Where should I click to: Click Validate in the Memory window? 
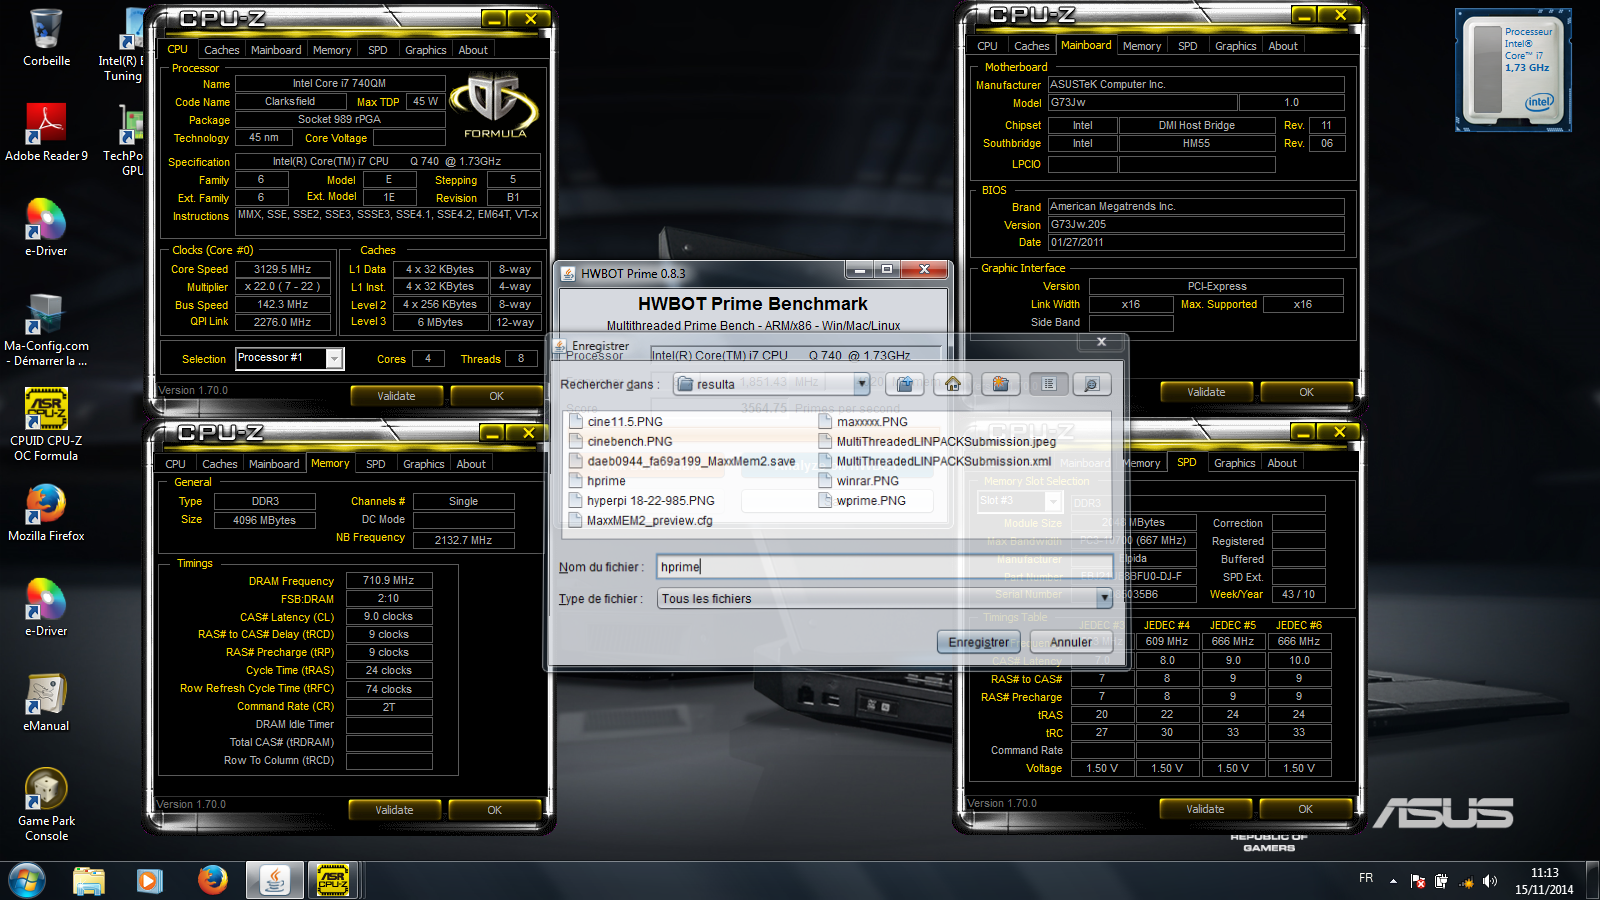point(394,810)
